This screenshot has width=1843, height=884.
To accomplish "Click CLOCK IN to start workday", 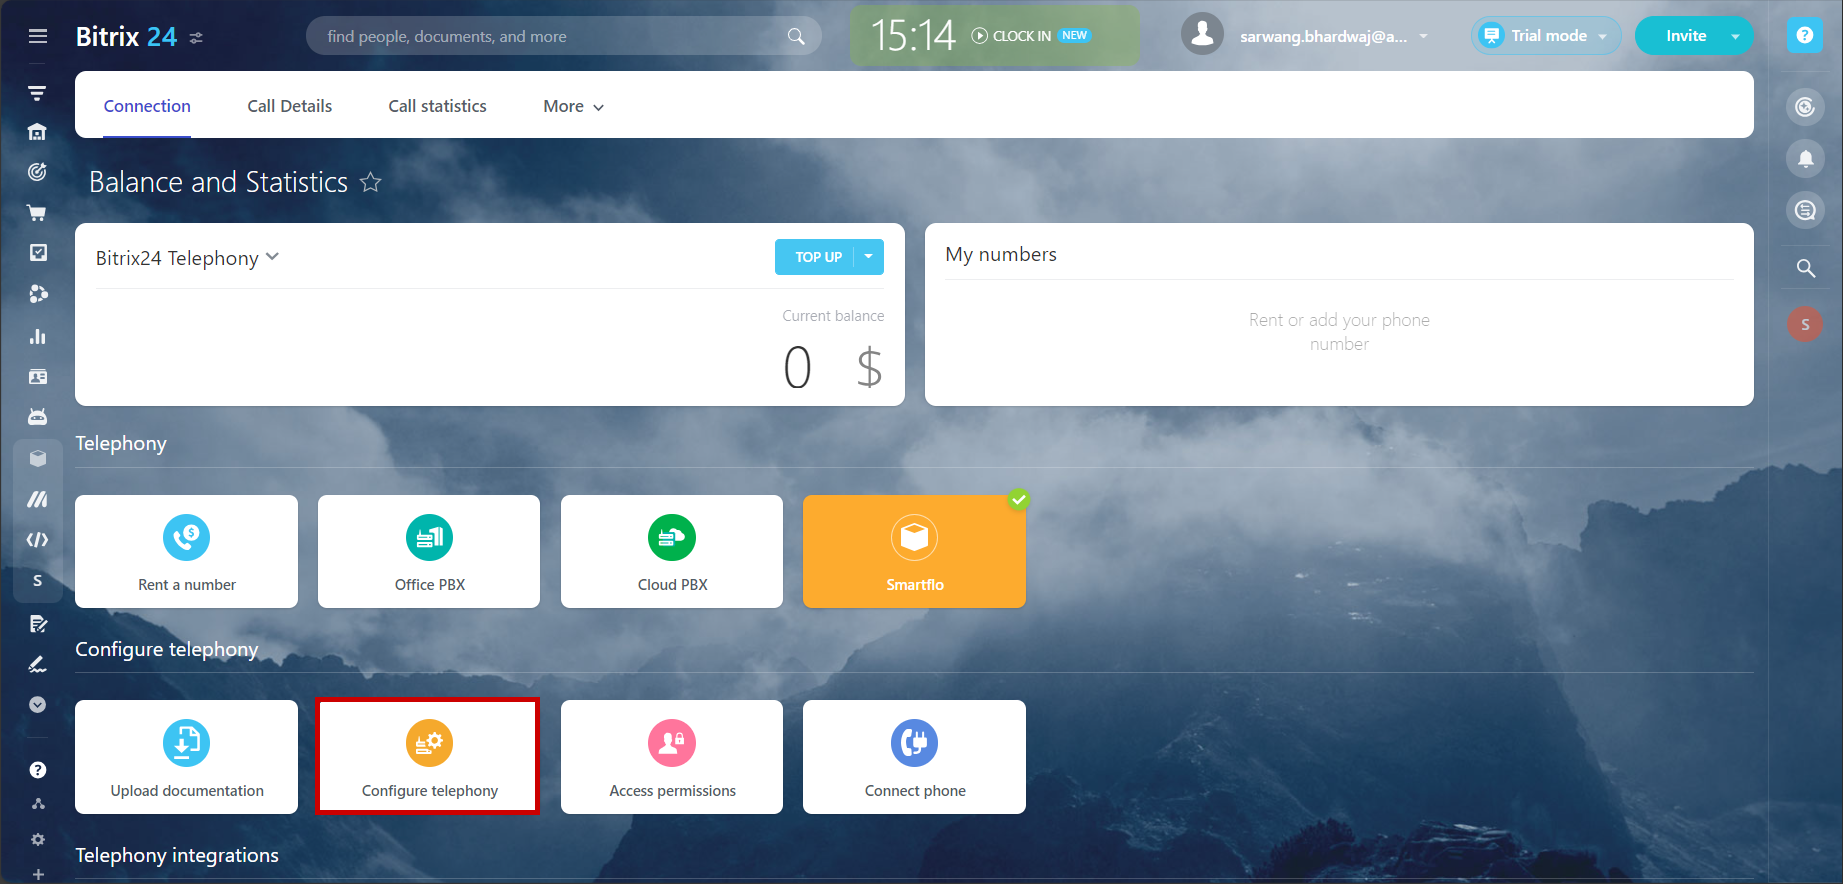I will point(1011,36).
